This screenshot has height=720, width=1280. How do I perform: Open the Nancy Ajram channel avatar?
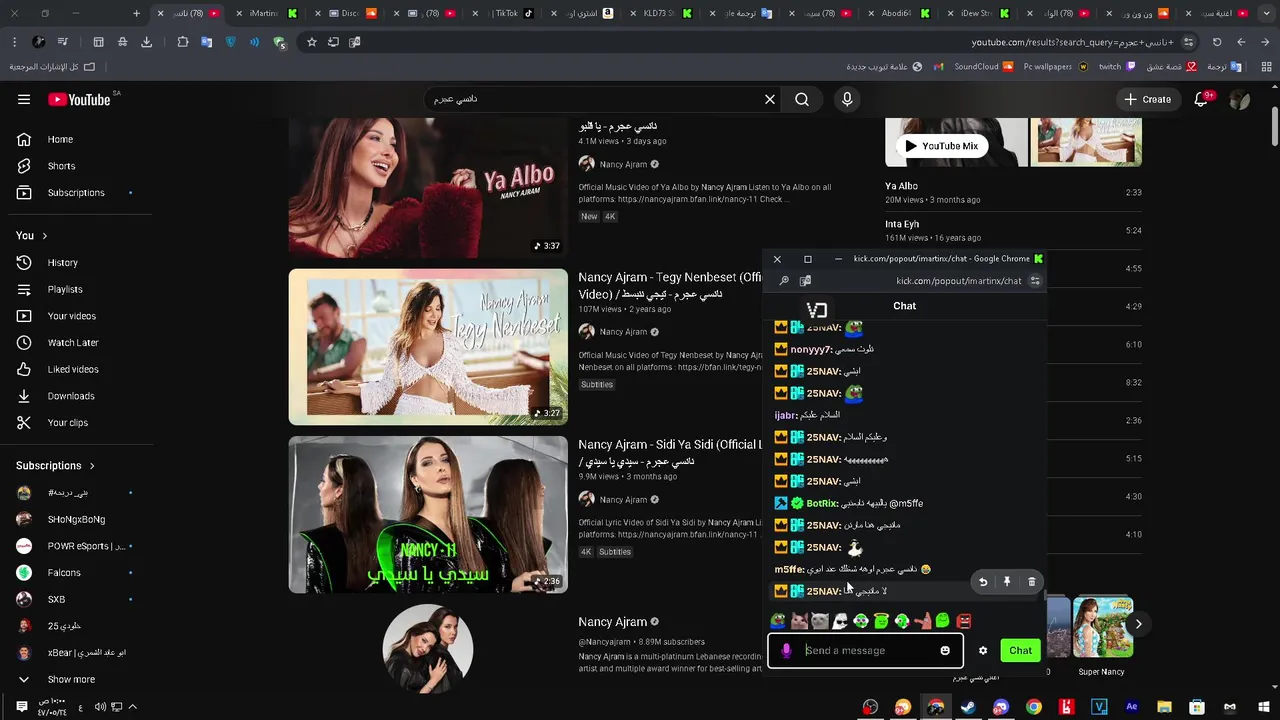[428, 649]
